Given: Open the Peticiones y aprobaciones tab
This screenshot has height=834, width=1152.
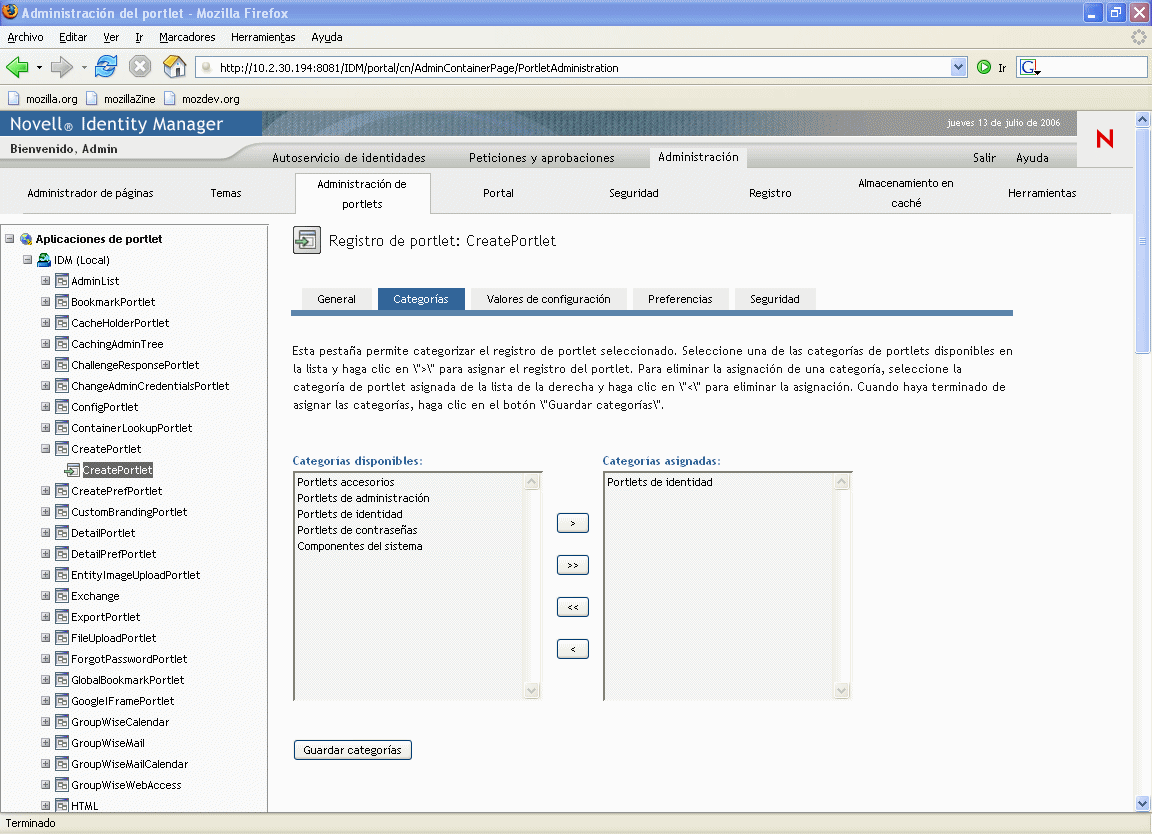Looking at the screenshot, I should point(541,157).
